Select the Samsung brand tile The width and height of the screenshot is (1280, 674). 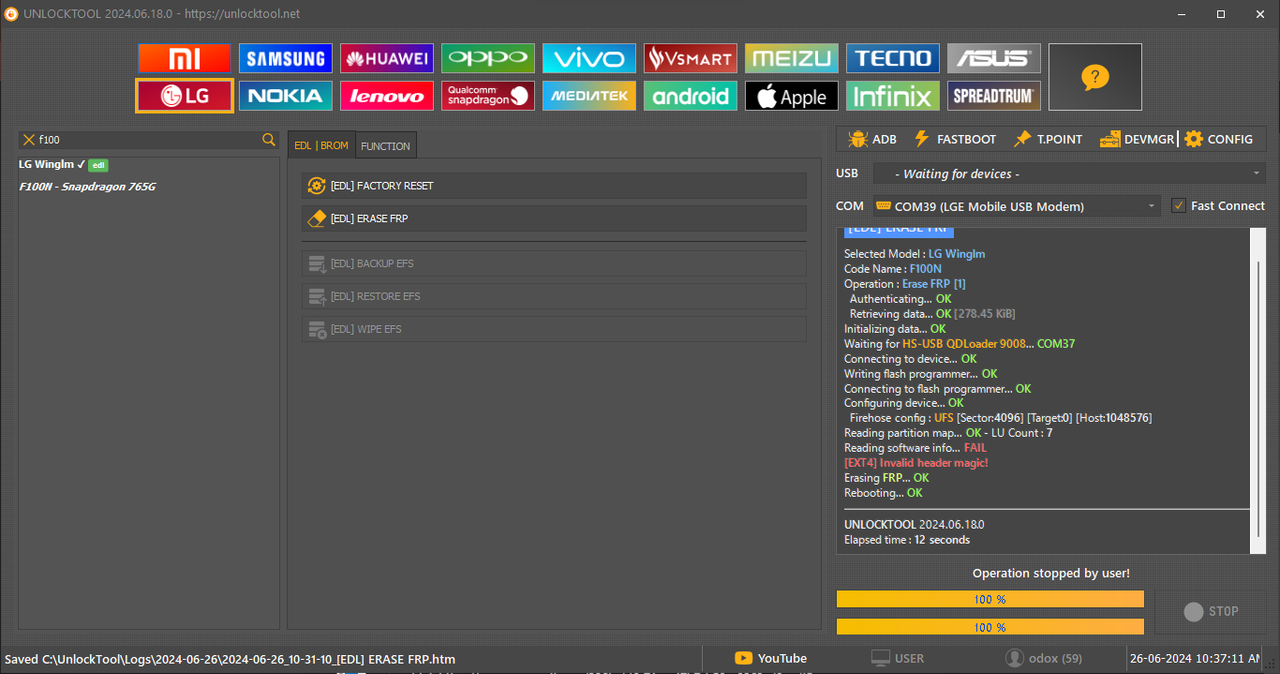click(x=285, y=58)
